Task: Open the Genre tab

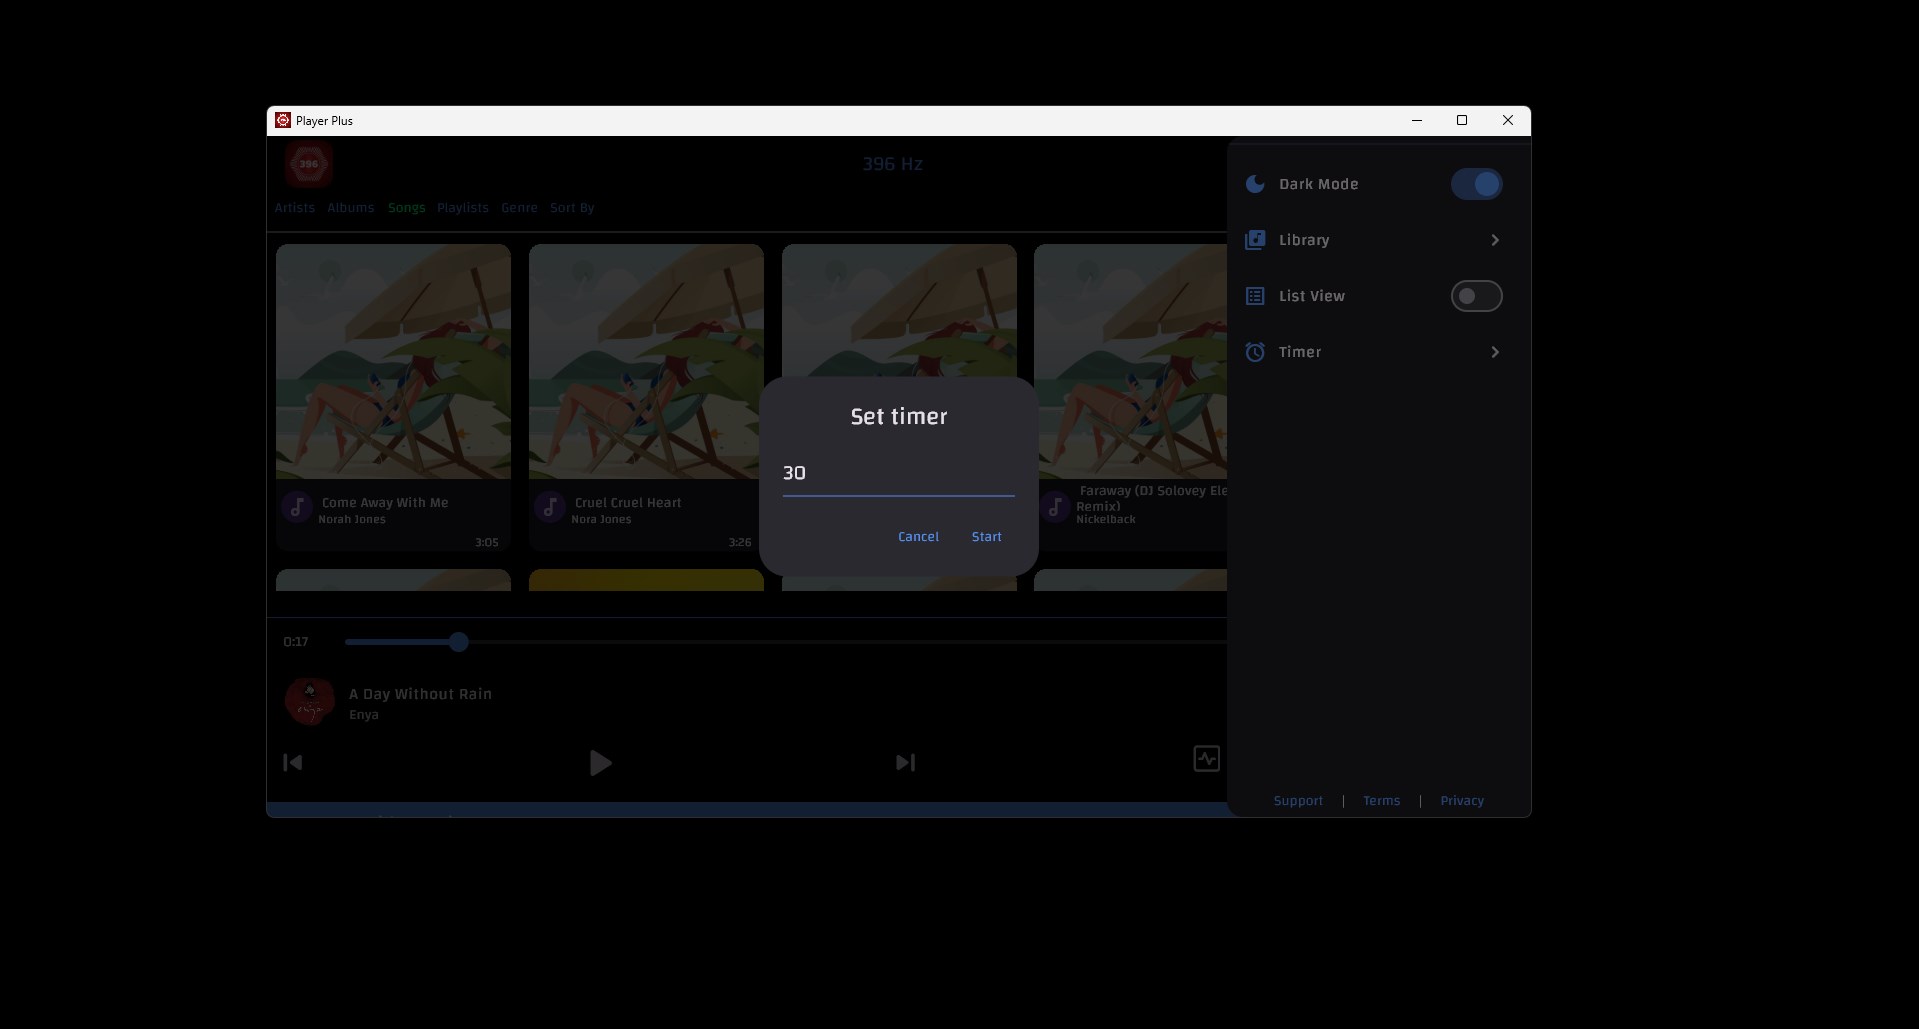Action: (x=520, y=208)
